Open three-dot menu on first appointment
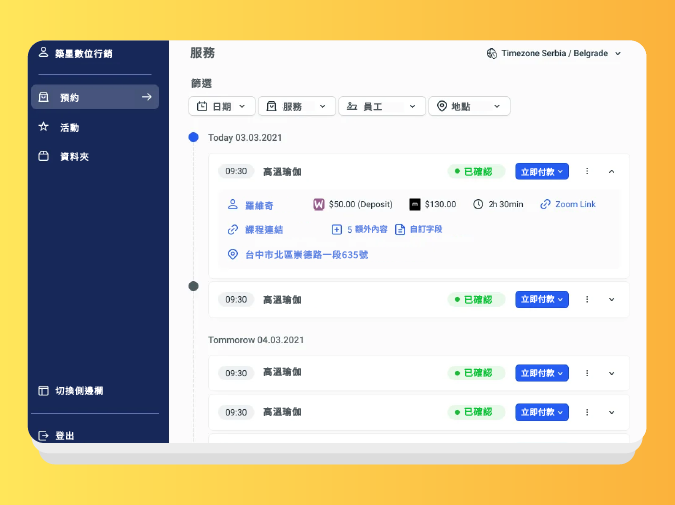This screenshot has height=505, width=675. pyautogui.click(x=587, y=172)
